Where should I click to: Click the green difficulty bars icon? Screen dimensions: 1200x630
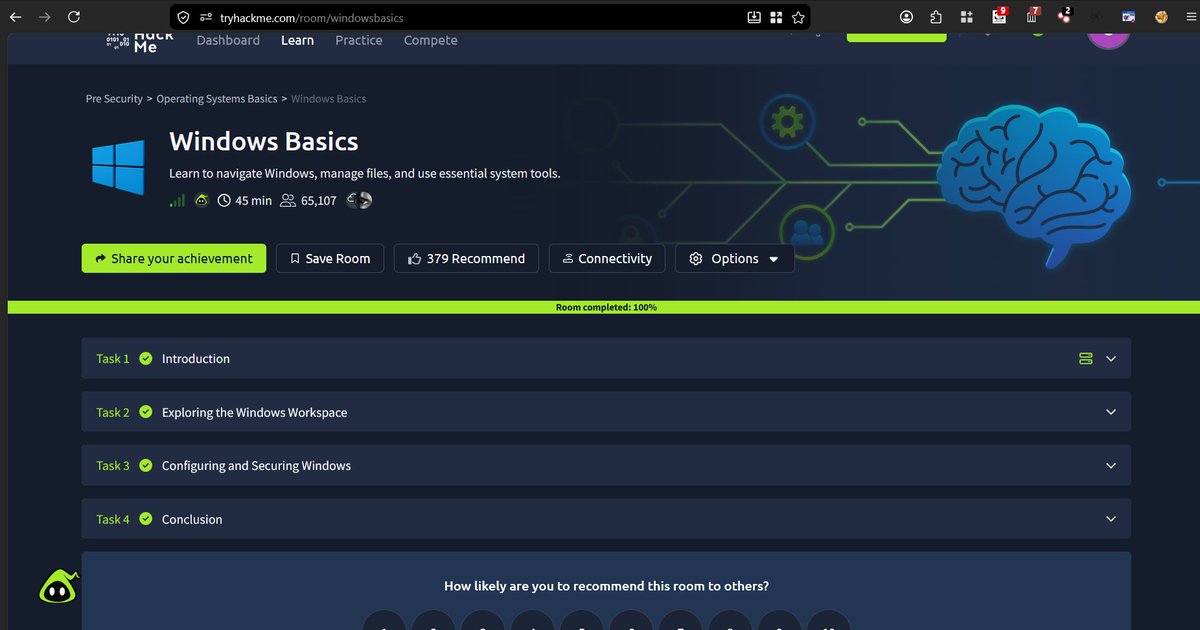click(177, 201)
